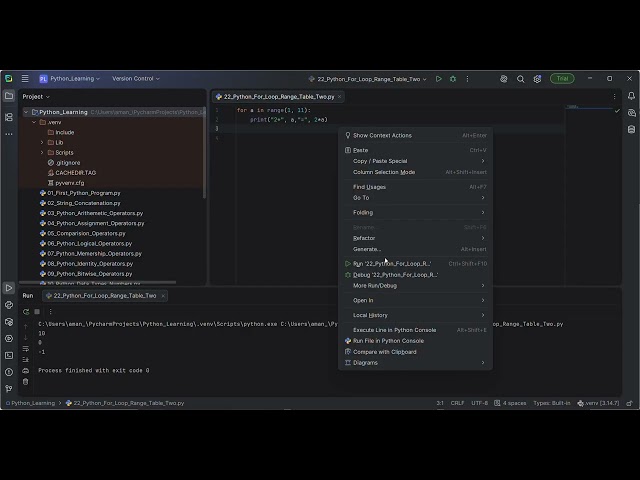Open the AI assistant icon beside search

[x=504, y=79]
